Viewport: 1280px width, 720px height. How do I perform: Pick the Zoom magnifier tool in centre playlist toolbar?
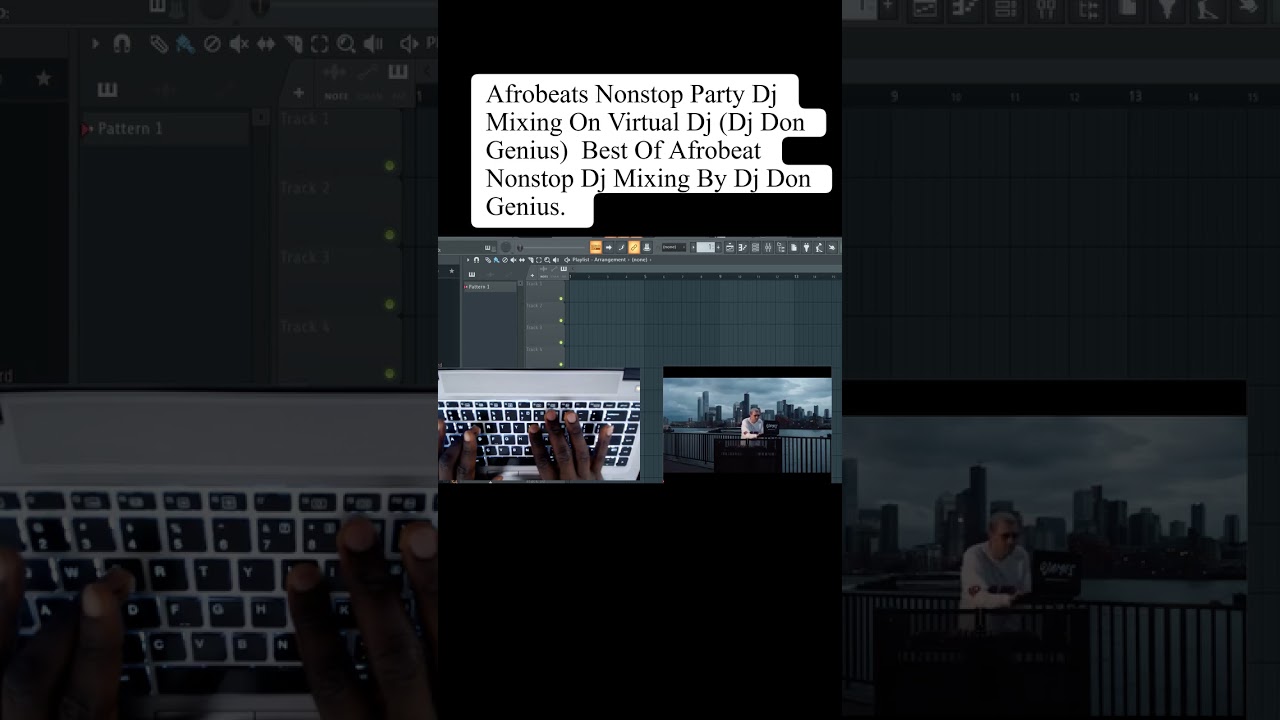(547, 260)
